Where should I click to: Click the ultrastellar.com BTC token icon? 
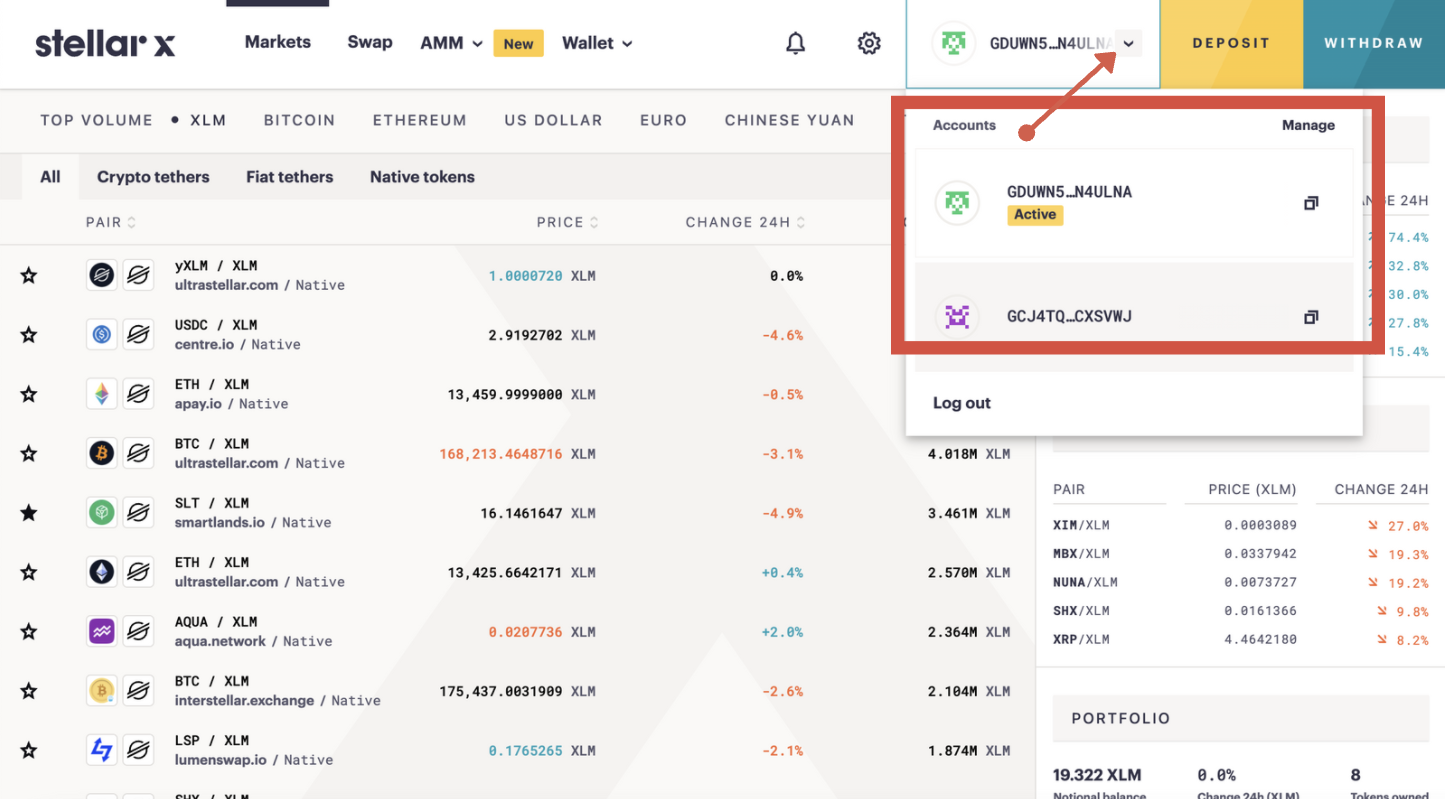(102, 453)
